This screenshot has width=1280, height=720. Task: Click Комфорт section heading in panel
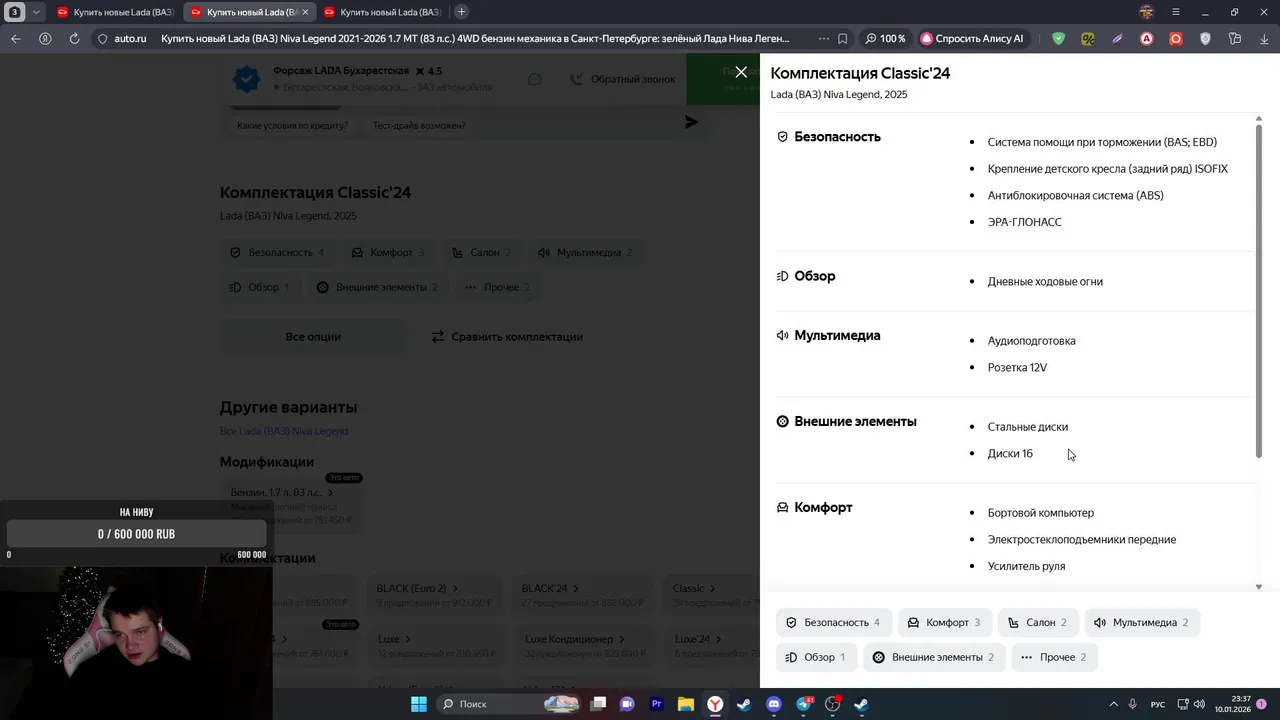pyautogui.click(x=823, y=508)
